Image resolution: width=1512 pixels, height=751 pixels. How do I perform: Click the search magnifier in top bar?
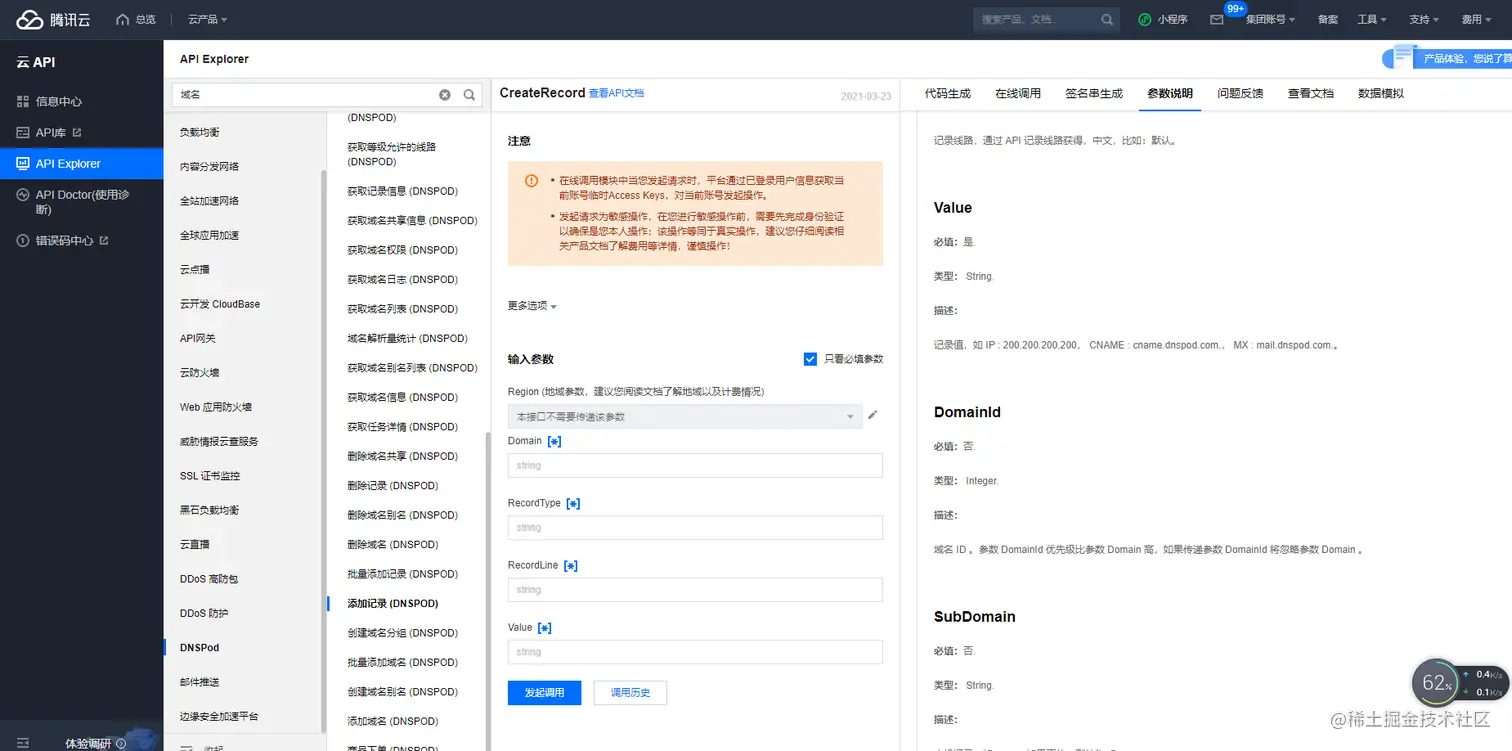[x=1107, y=19]
